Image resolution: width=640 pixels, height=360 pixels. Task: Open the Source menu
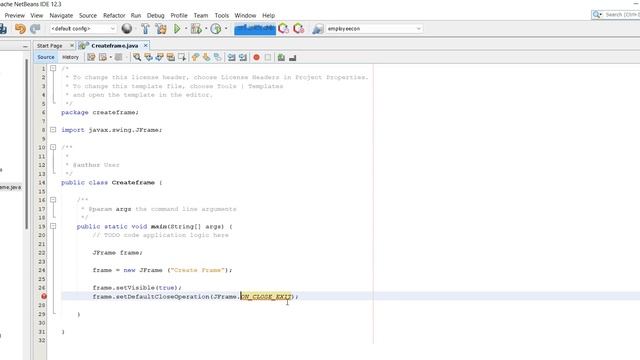tap(88, 16)
